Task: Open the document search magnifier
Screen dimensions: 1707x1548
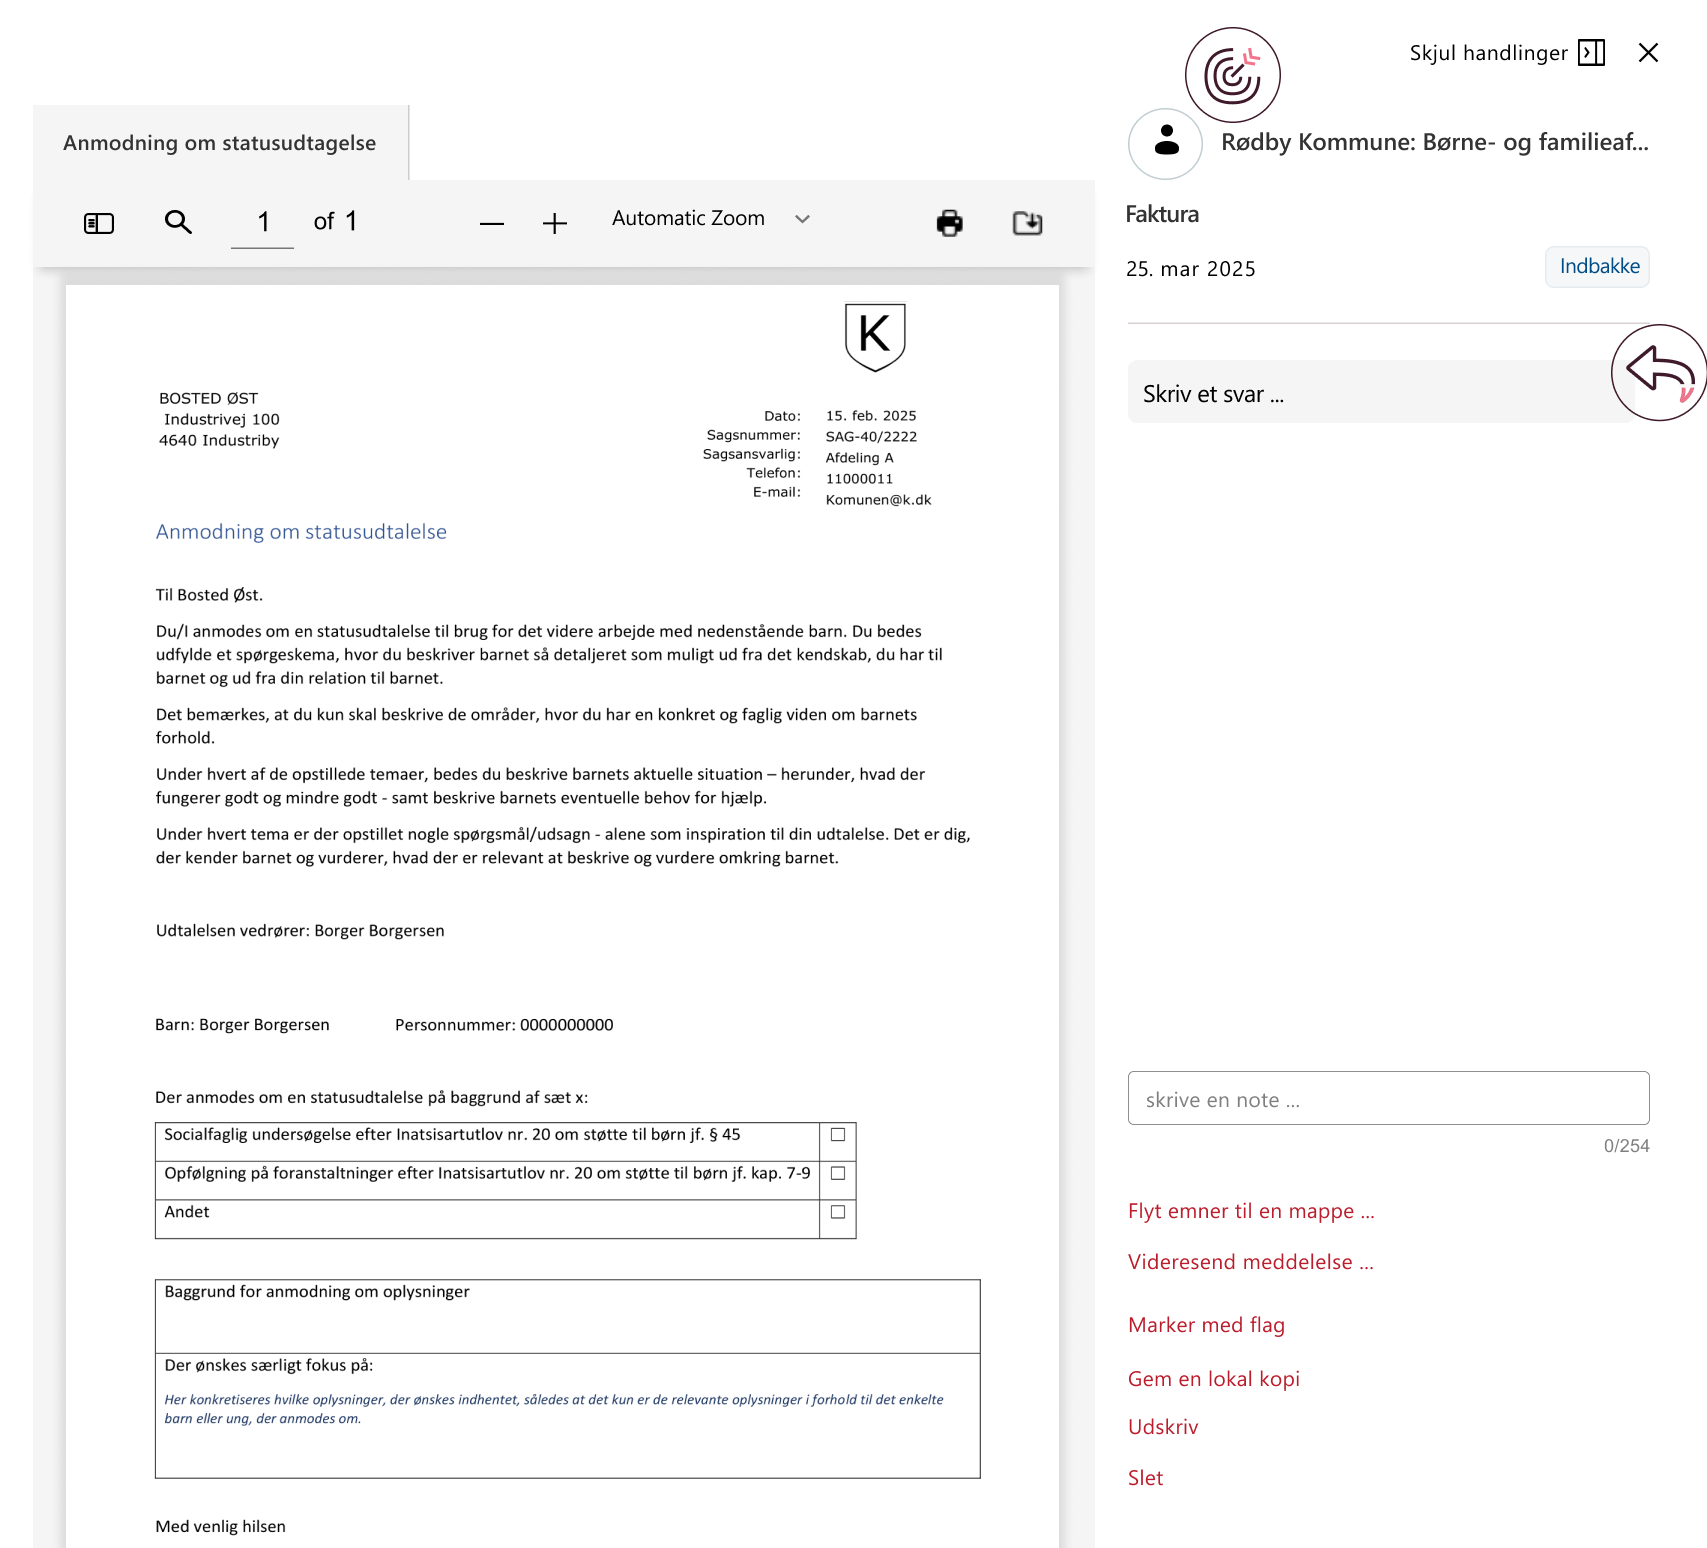Action: click(178, 222)
